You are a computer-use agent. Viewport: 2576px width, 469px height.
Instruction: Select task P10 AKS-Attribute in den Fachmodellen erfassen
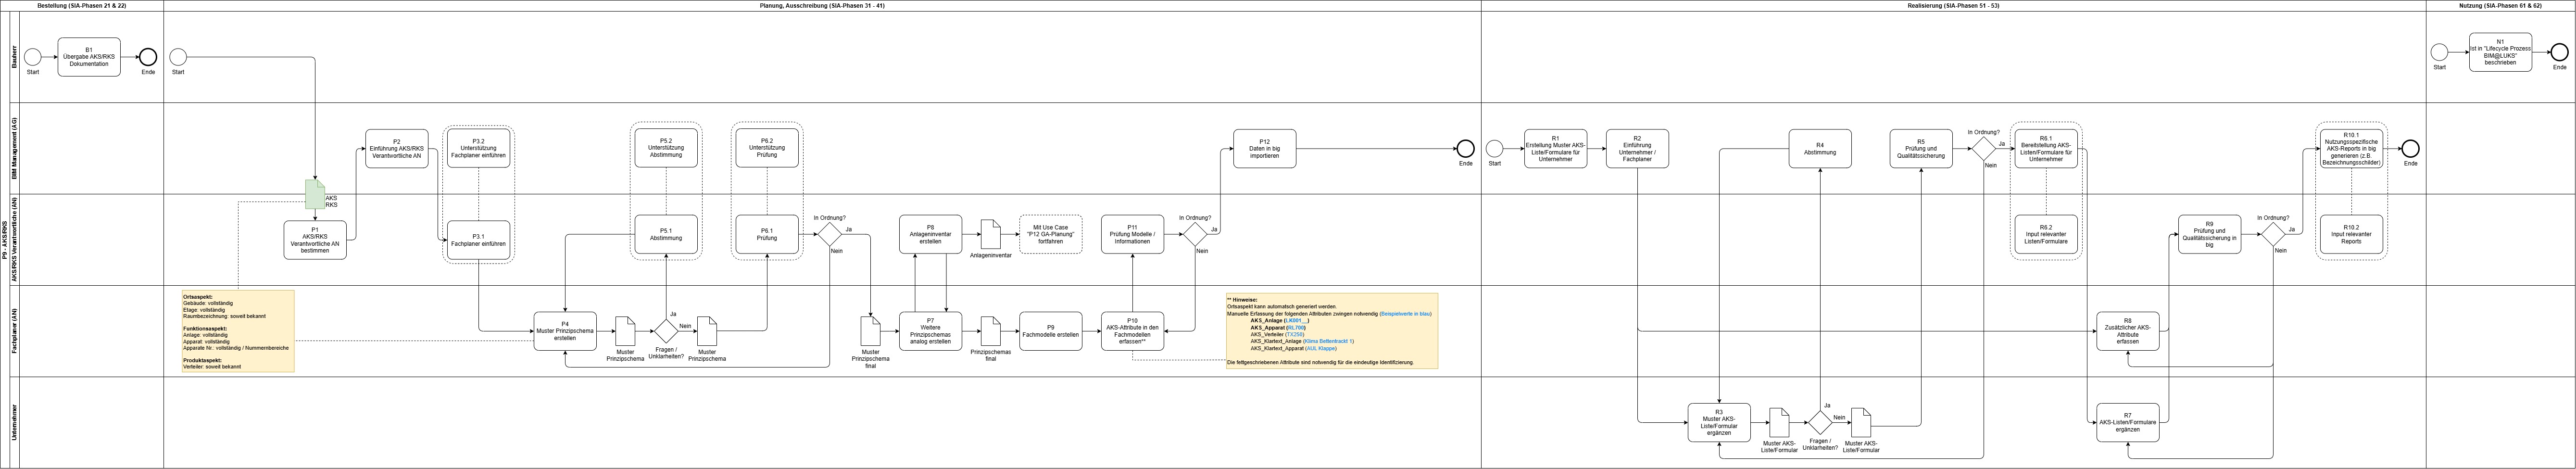click(1133, 331)
